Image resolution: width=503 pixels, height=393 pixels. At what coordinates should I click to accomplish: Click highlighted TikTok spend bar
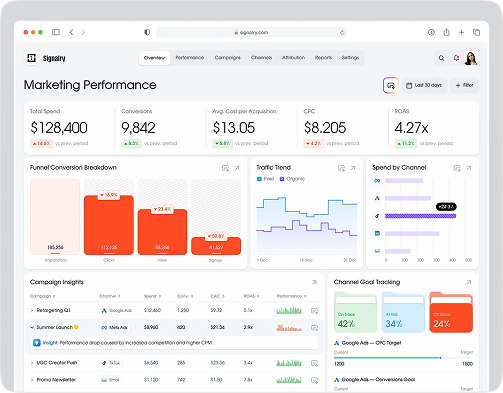[x=420, y=216]
